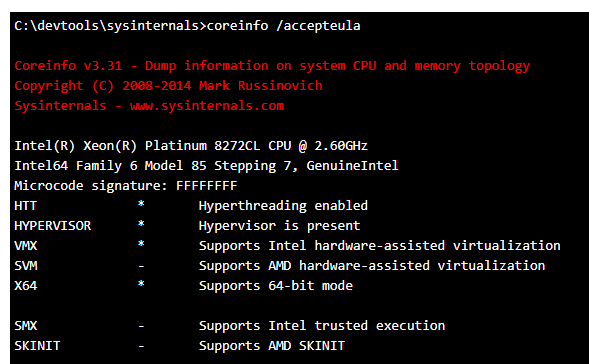Click the Supports 64-bit mode text
Screen dimensions: 589x364
(276, 286)
